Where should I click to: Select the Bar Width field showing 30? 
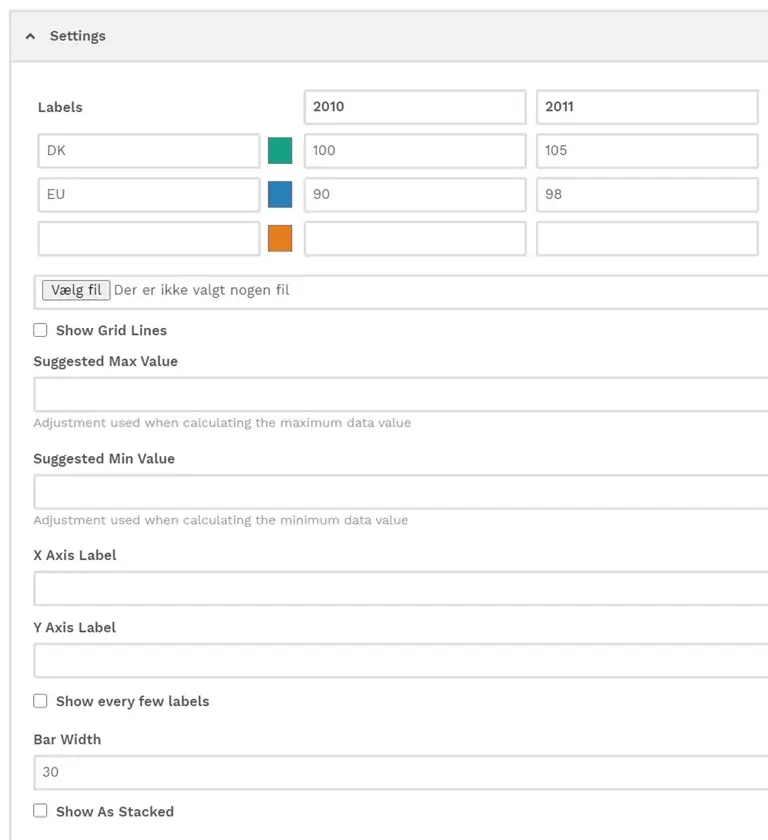(x=401, y=772)
